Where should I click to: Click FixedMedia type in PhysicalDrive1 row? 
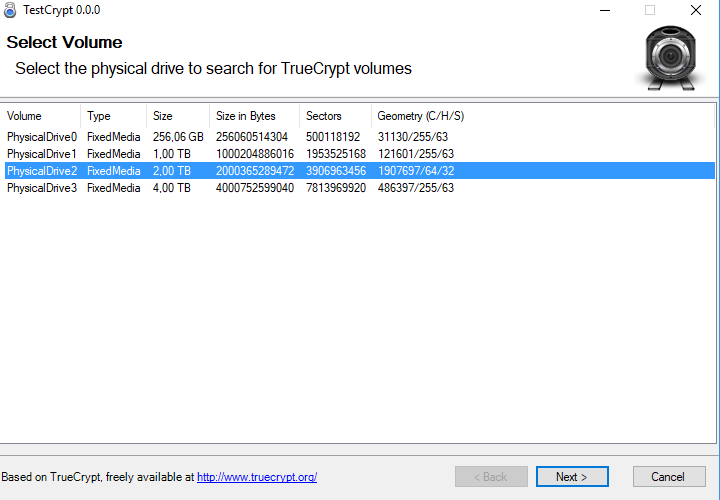tap(113, 154)
